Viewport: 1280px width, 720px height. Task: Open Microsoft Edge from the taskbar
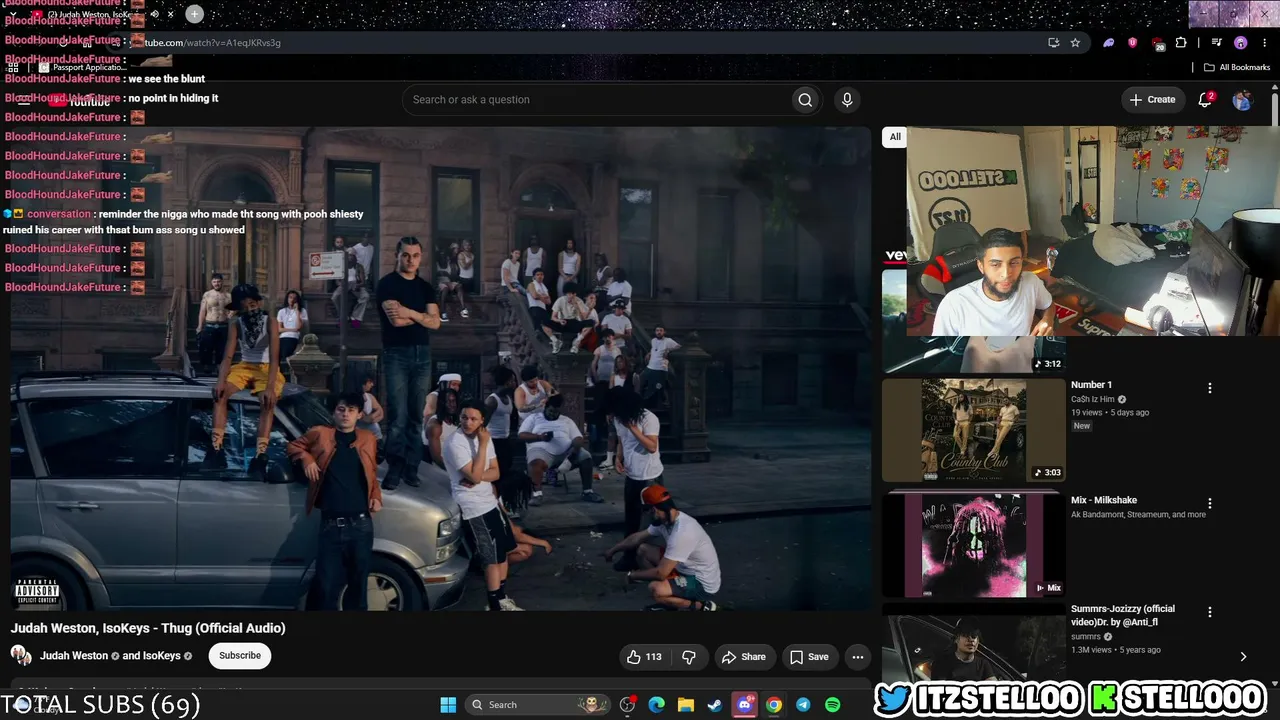657,705
